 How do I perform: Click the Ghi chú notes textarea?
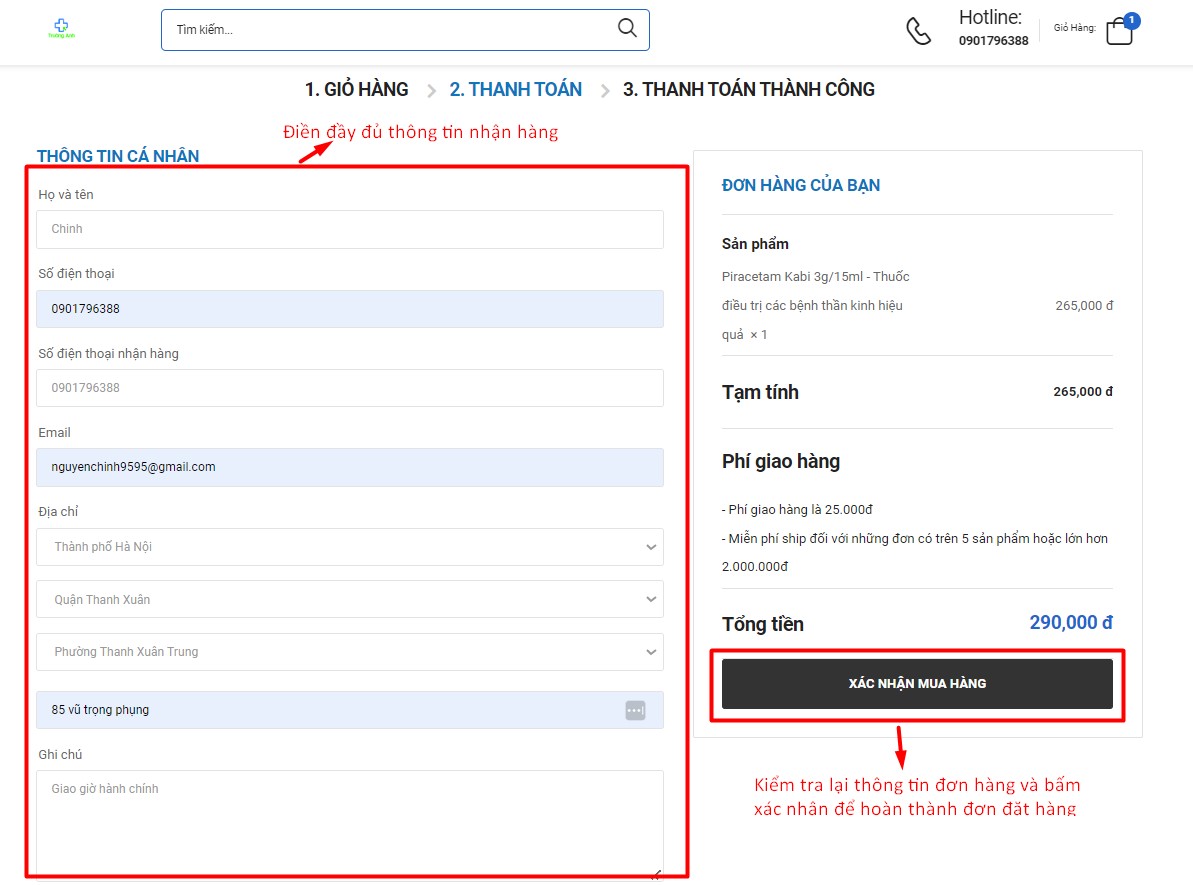(350, 820)
